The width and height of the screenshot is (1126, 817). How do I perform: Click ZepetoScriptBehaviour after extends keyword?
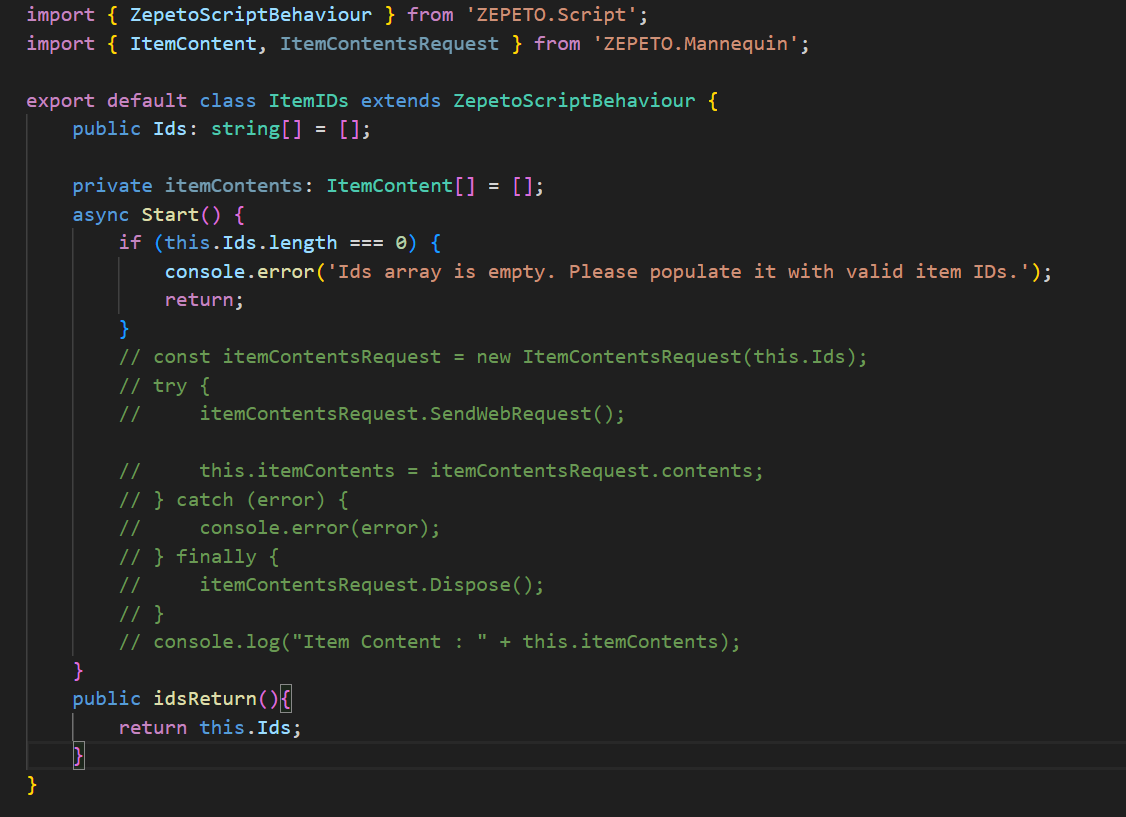574,101
